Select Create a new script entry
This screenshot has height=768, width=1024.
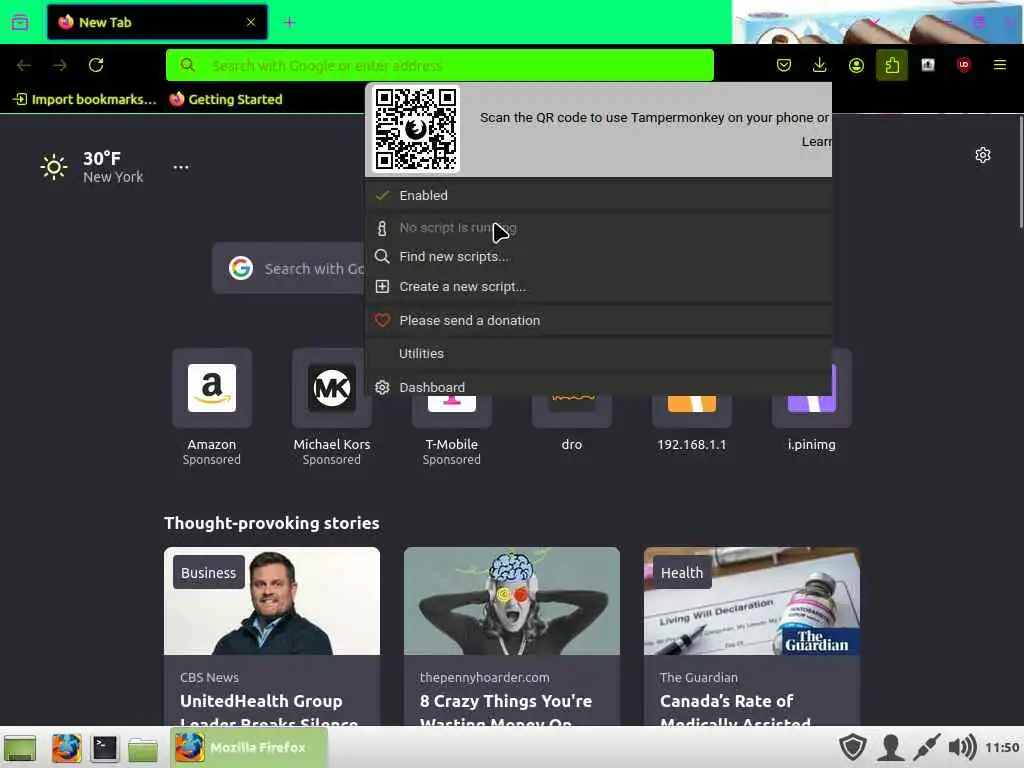pos(598,287)
